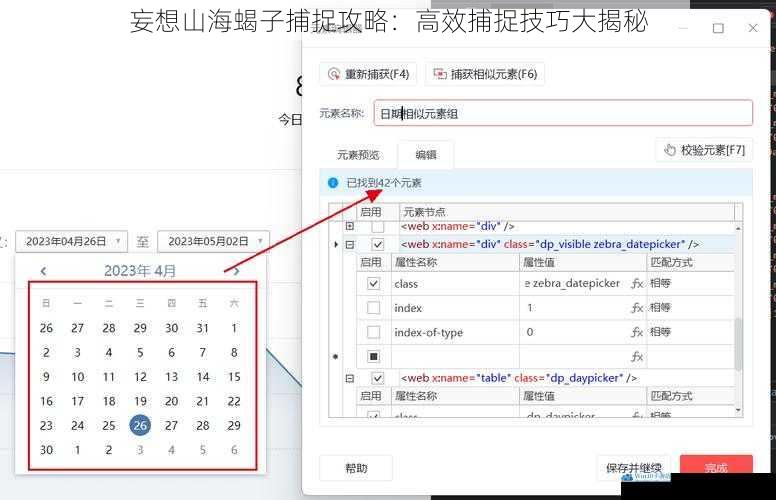Click the 2023年 4月 calendar header
This screenshot has width=776, height=500.
click(140, 271)
